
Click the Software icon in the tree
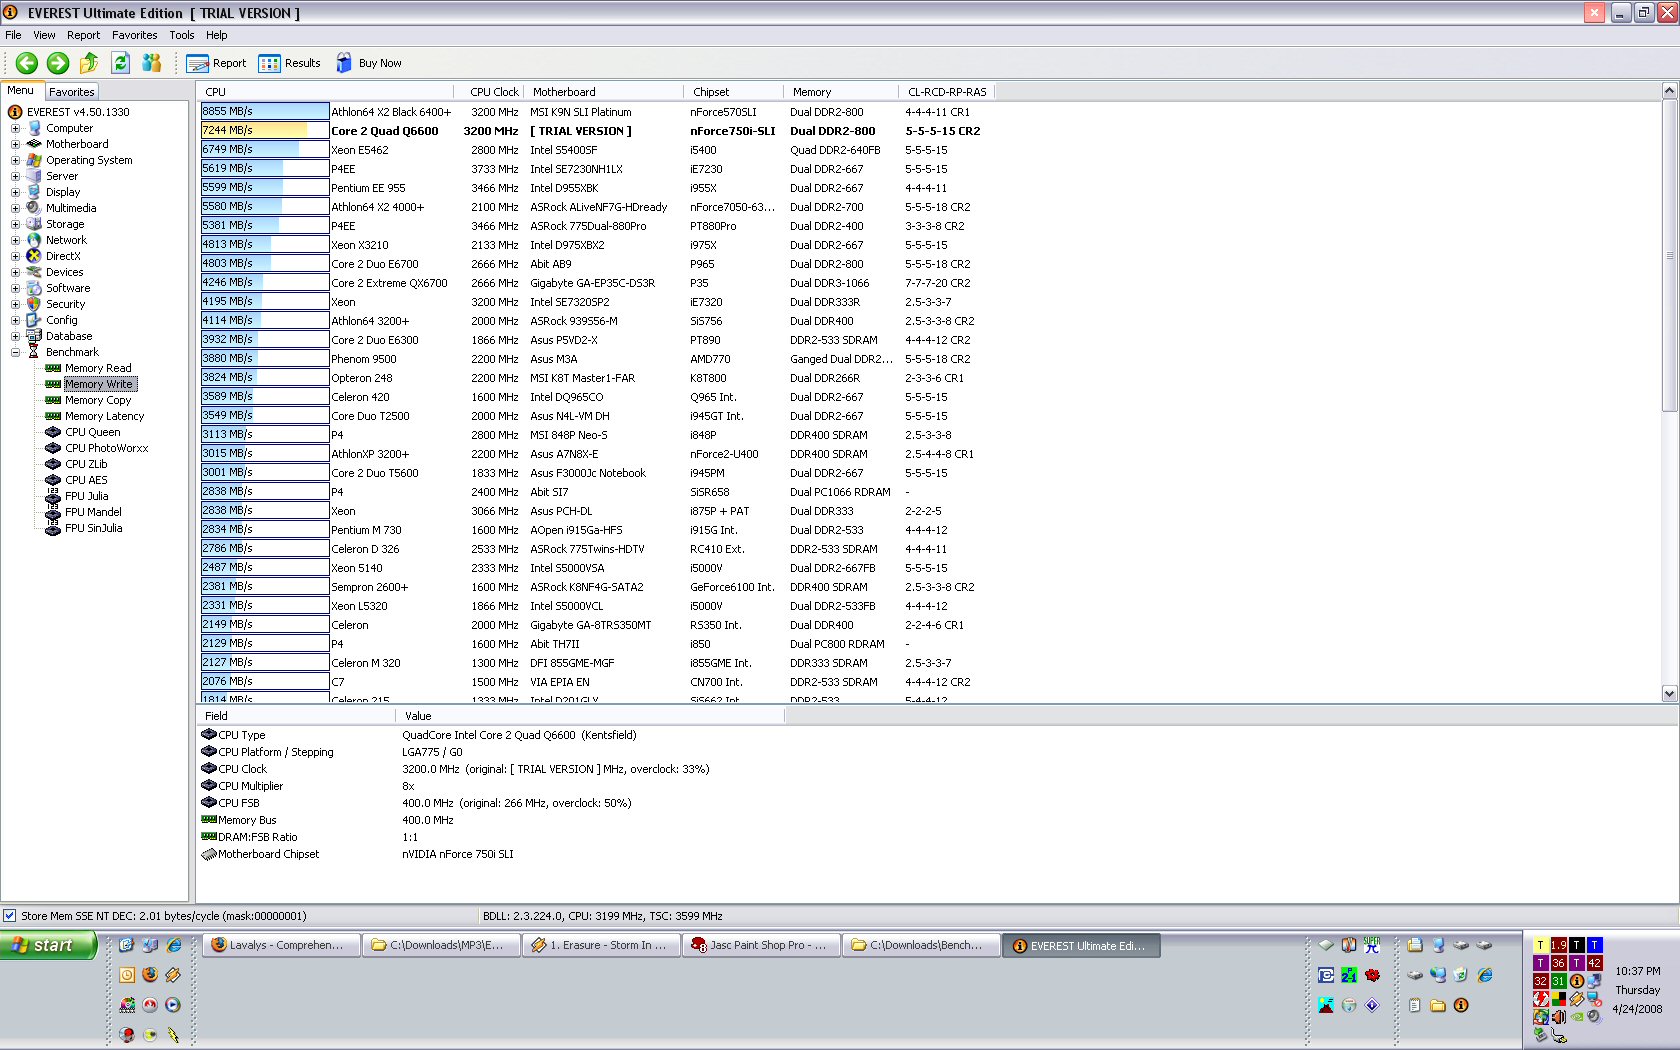(x=34, y=288)
